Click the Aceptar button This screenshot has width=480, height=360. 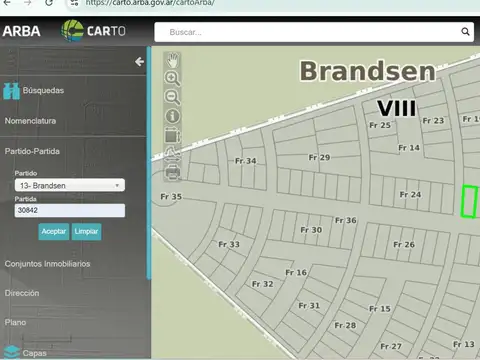[x=54, y=231]
